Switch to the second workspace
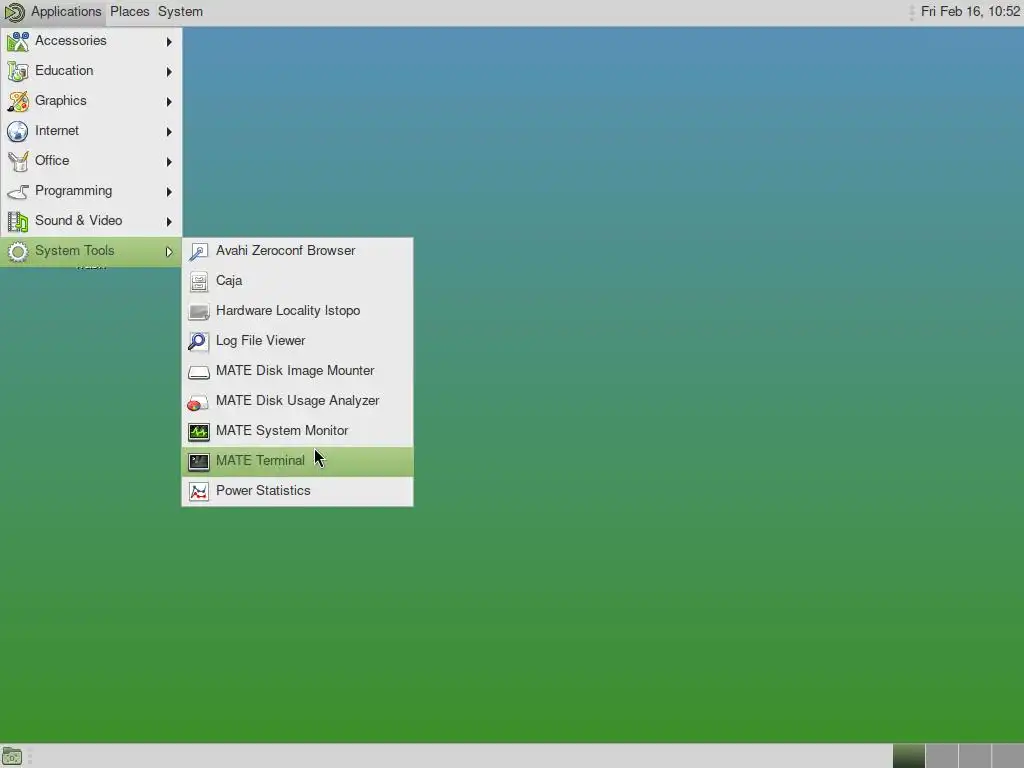Image resolution: width=1024 pixels, height=768 pixels. click(x=942, y=756)
